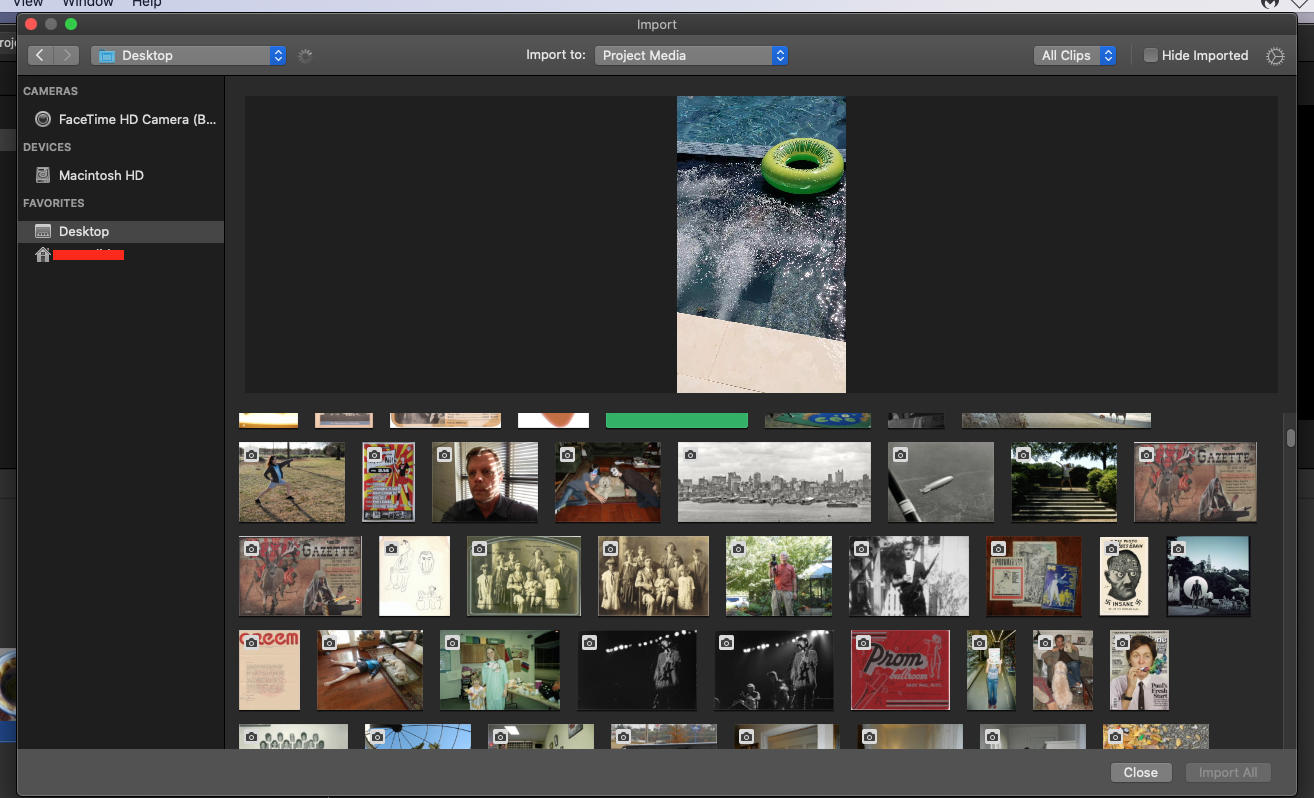Click the media browser scrollbar handle
Viewport: 1314px width, 798px height.
pos(1291,437)
